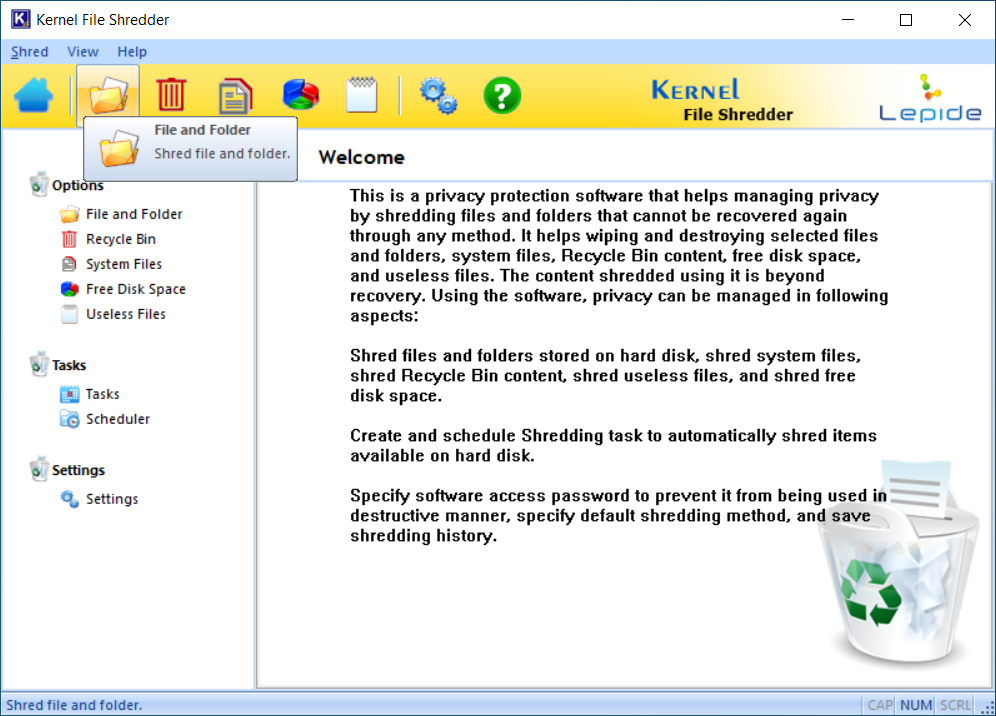
Task: Click the Home toolbar icon
Action: tap(34, 95)
